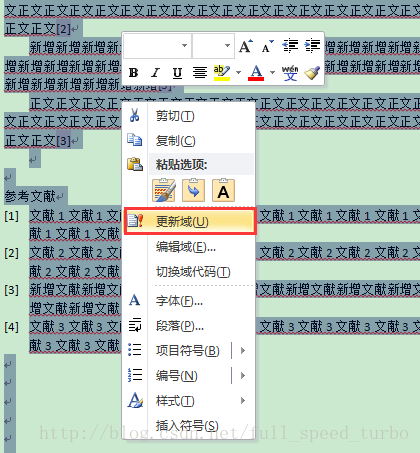Choose 剪切(T) from context menu

175,116
